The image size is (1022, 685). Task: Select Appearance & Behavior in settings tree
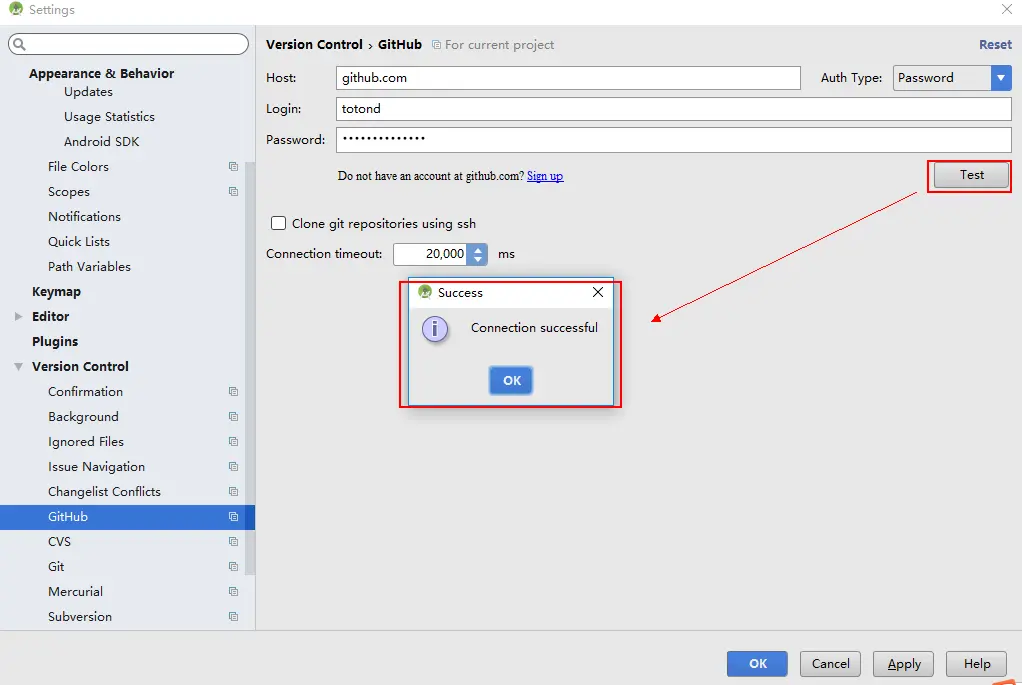101,74
